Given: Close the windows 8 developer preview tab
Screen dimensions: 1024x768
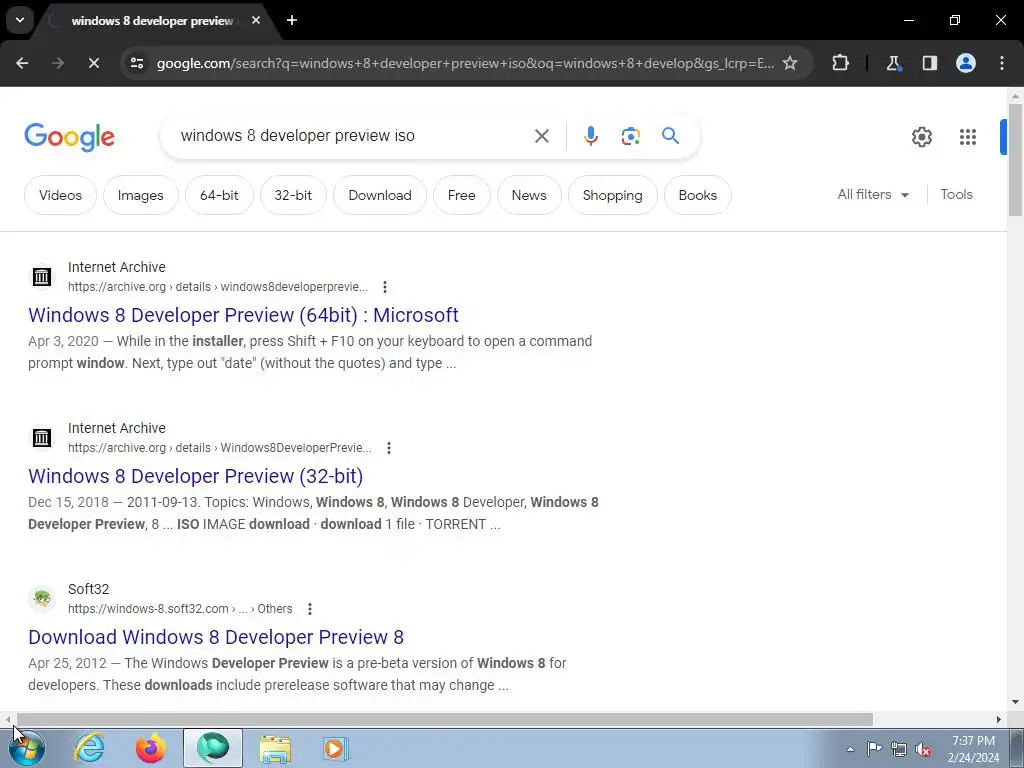Looking at the screenshot, I should pos(256,20).
